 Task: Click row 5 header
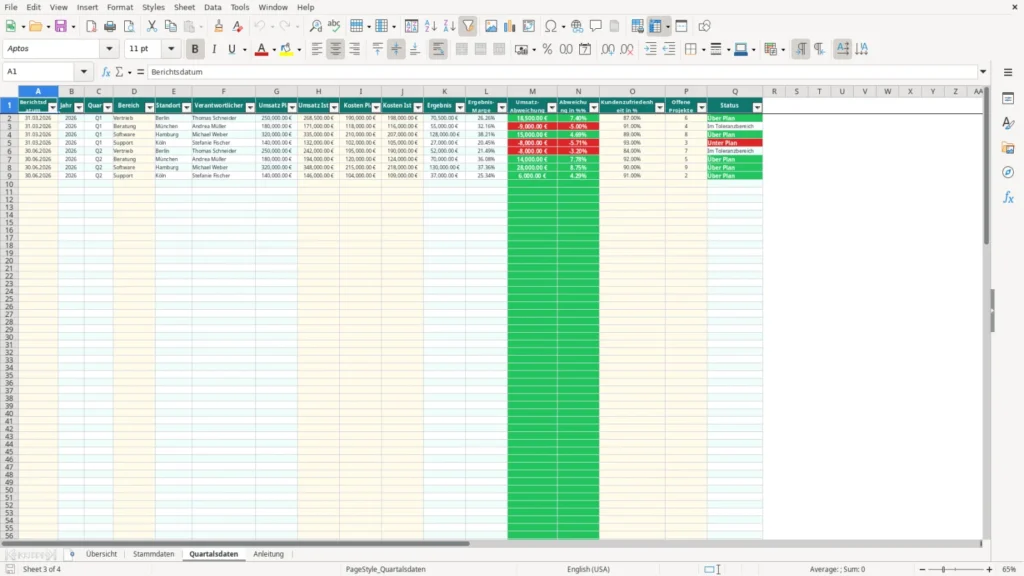(9, 142)
